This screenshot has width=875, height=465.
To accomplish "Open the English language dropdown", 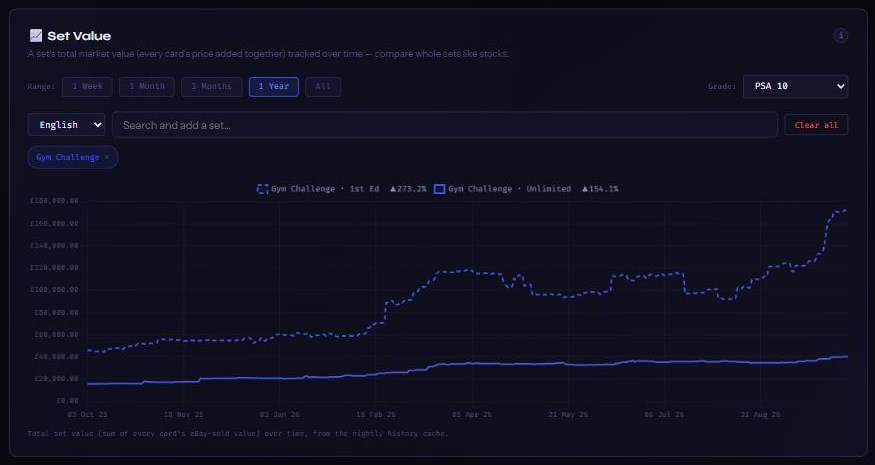I will 66,125.
